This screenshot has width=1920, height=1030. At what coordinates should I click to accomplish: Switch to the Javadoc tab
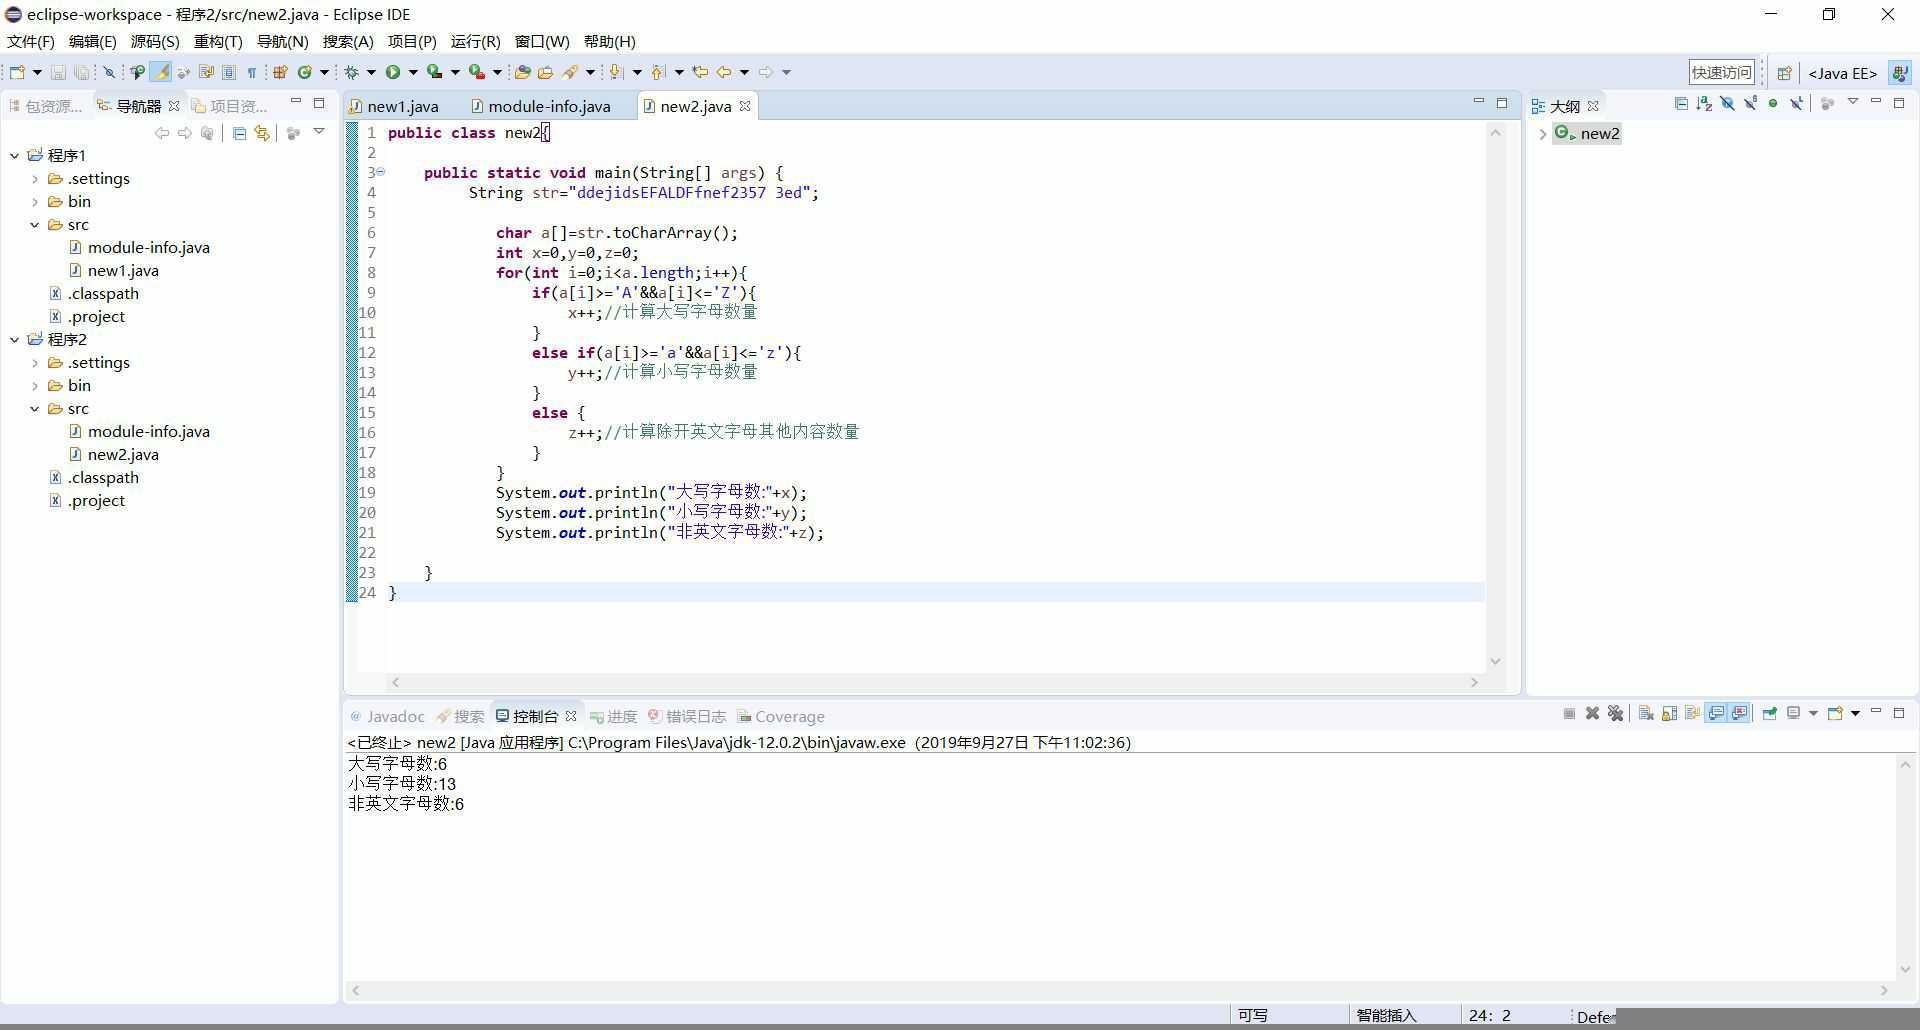(387, 716)
